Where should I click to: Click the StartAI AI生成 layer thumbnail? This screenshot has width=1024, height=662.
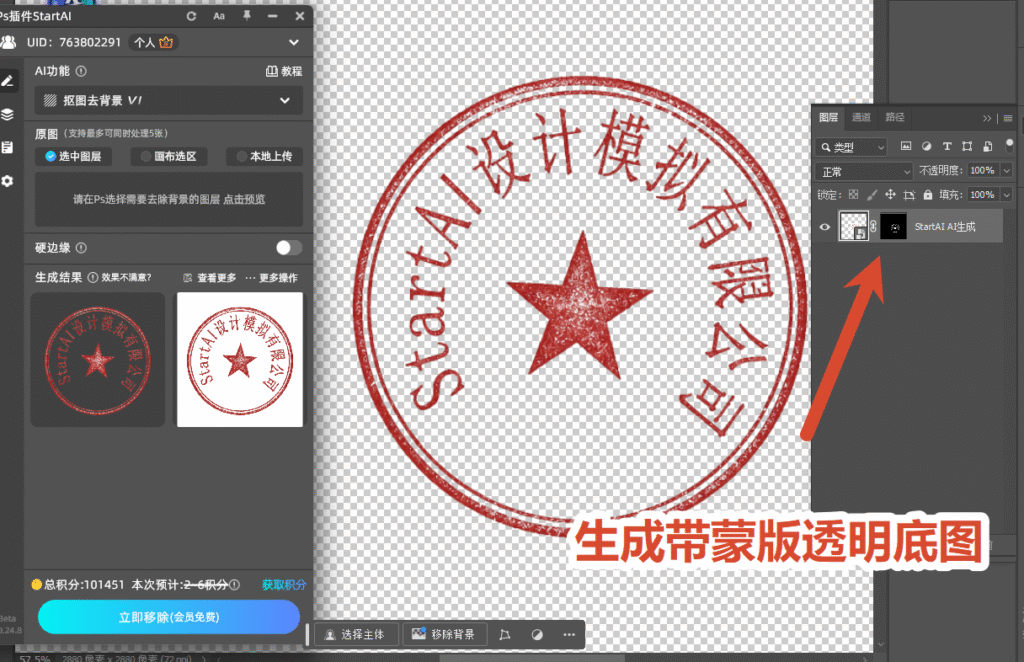853,227
